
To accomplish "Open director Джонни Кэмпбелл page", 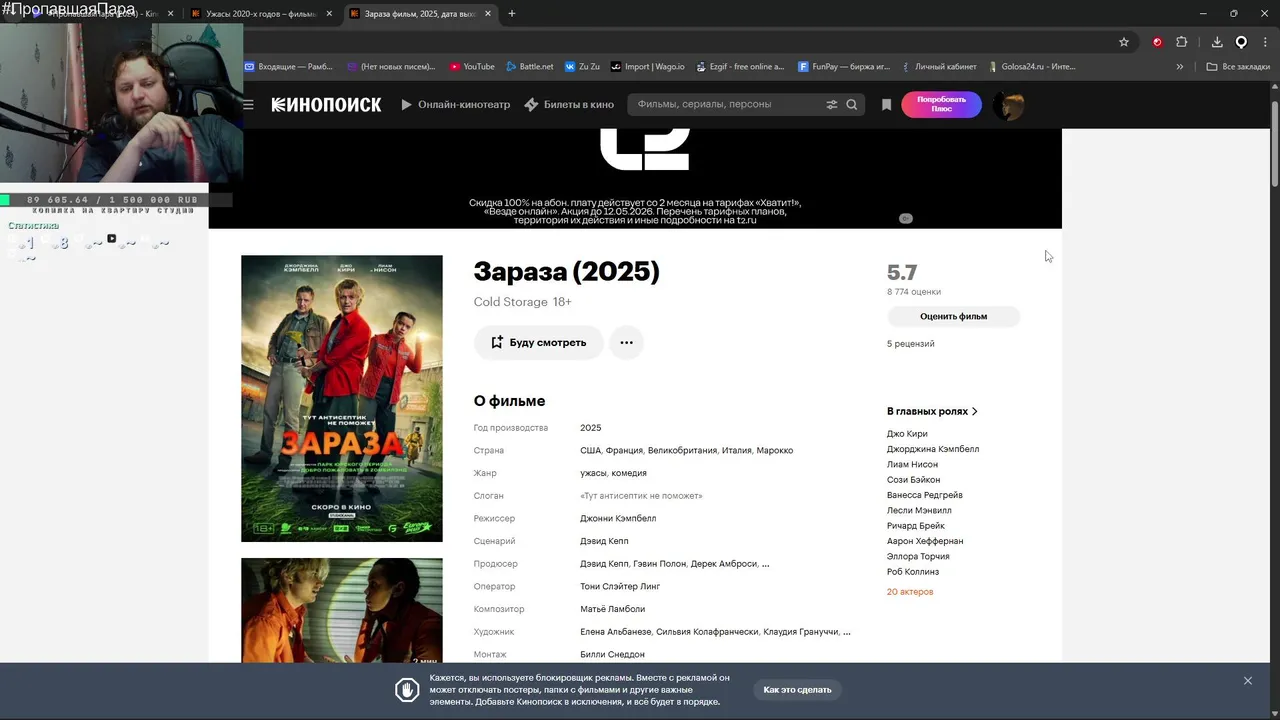I will (x=618, y=518).
